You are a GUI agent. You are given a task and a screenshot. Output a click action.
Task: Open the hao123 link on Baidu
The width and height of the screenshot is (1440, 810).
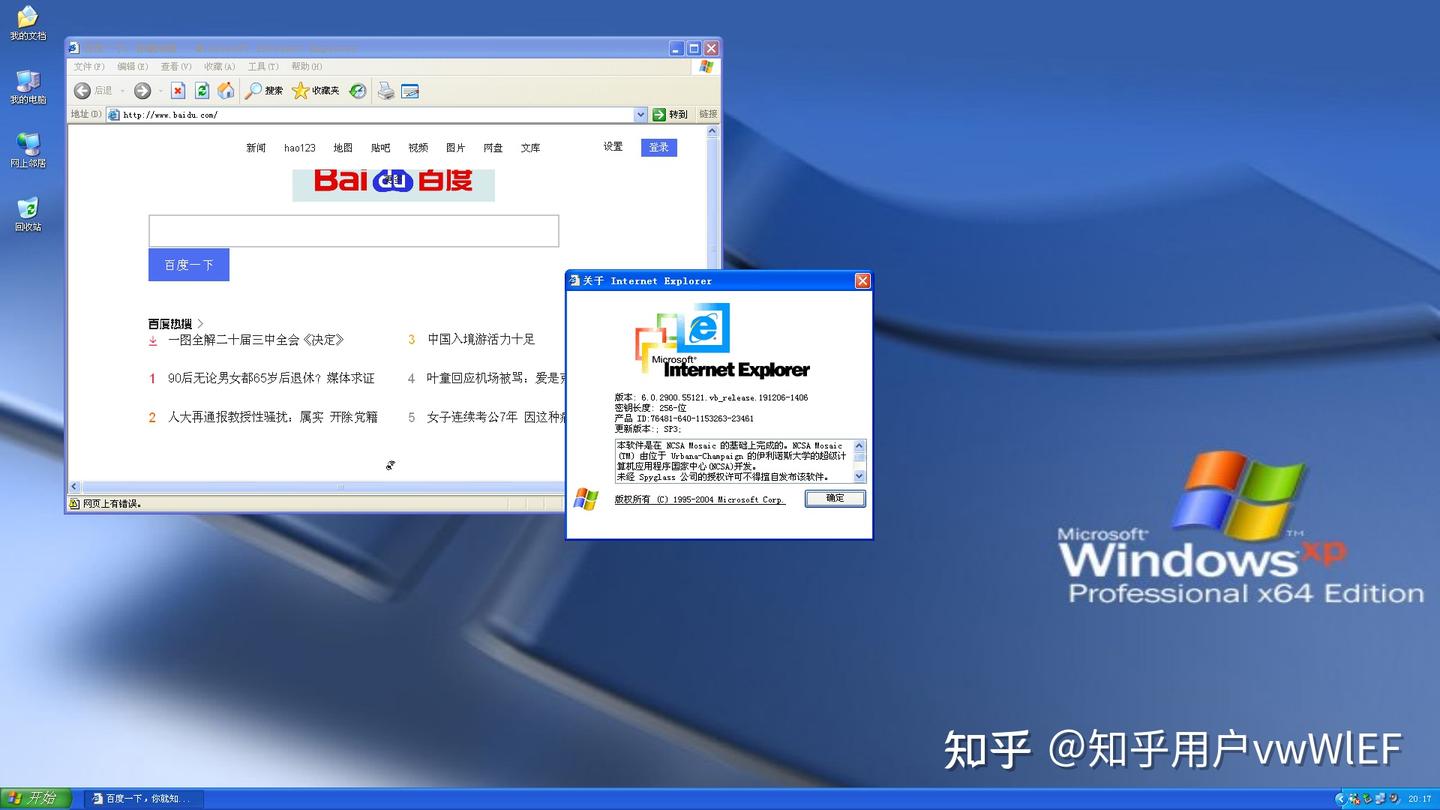299,147
